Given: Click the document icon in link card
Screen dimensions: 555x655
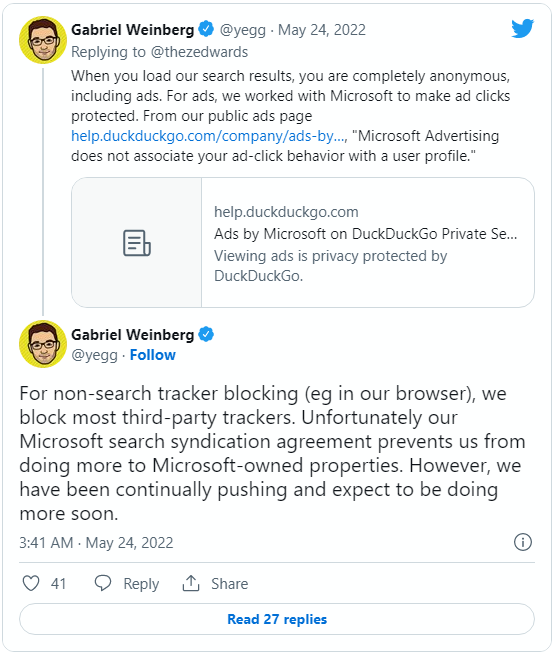Looking at the screenshot, I should (x=137, y=243).
